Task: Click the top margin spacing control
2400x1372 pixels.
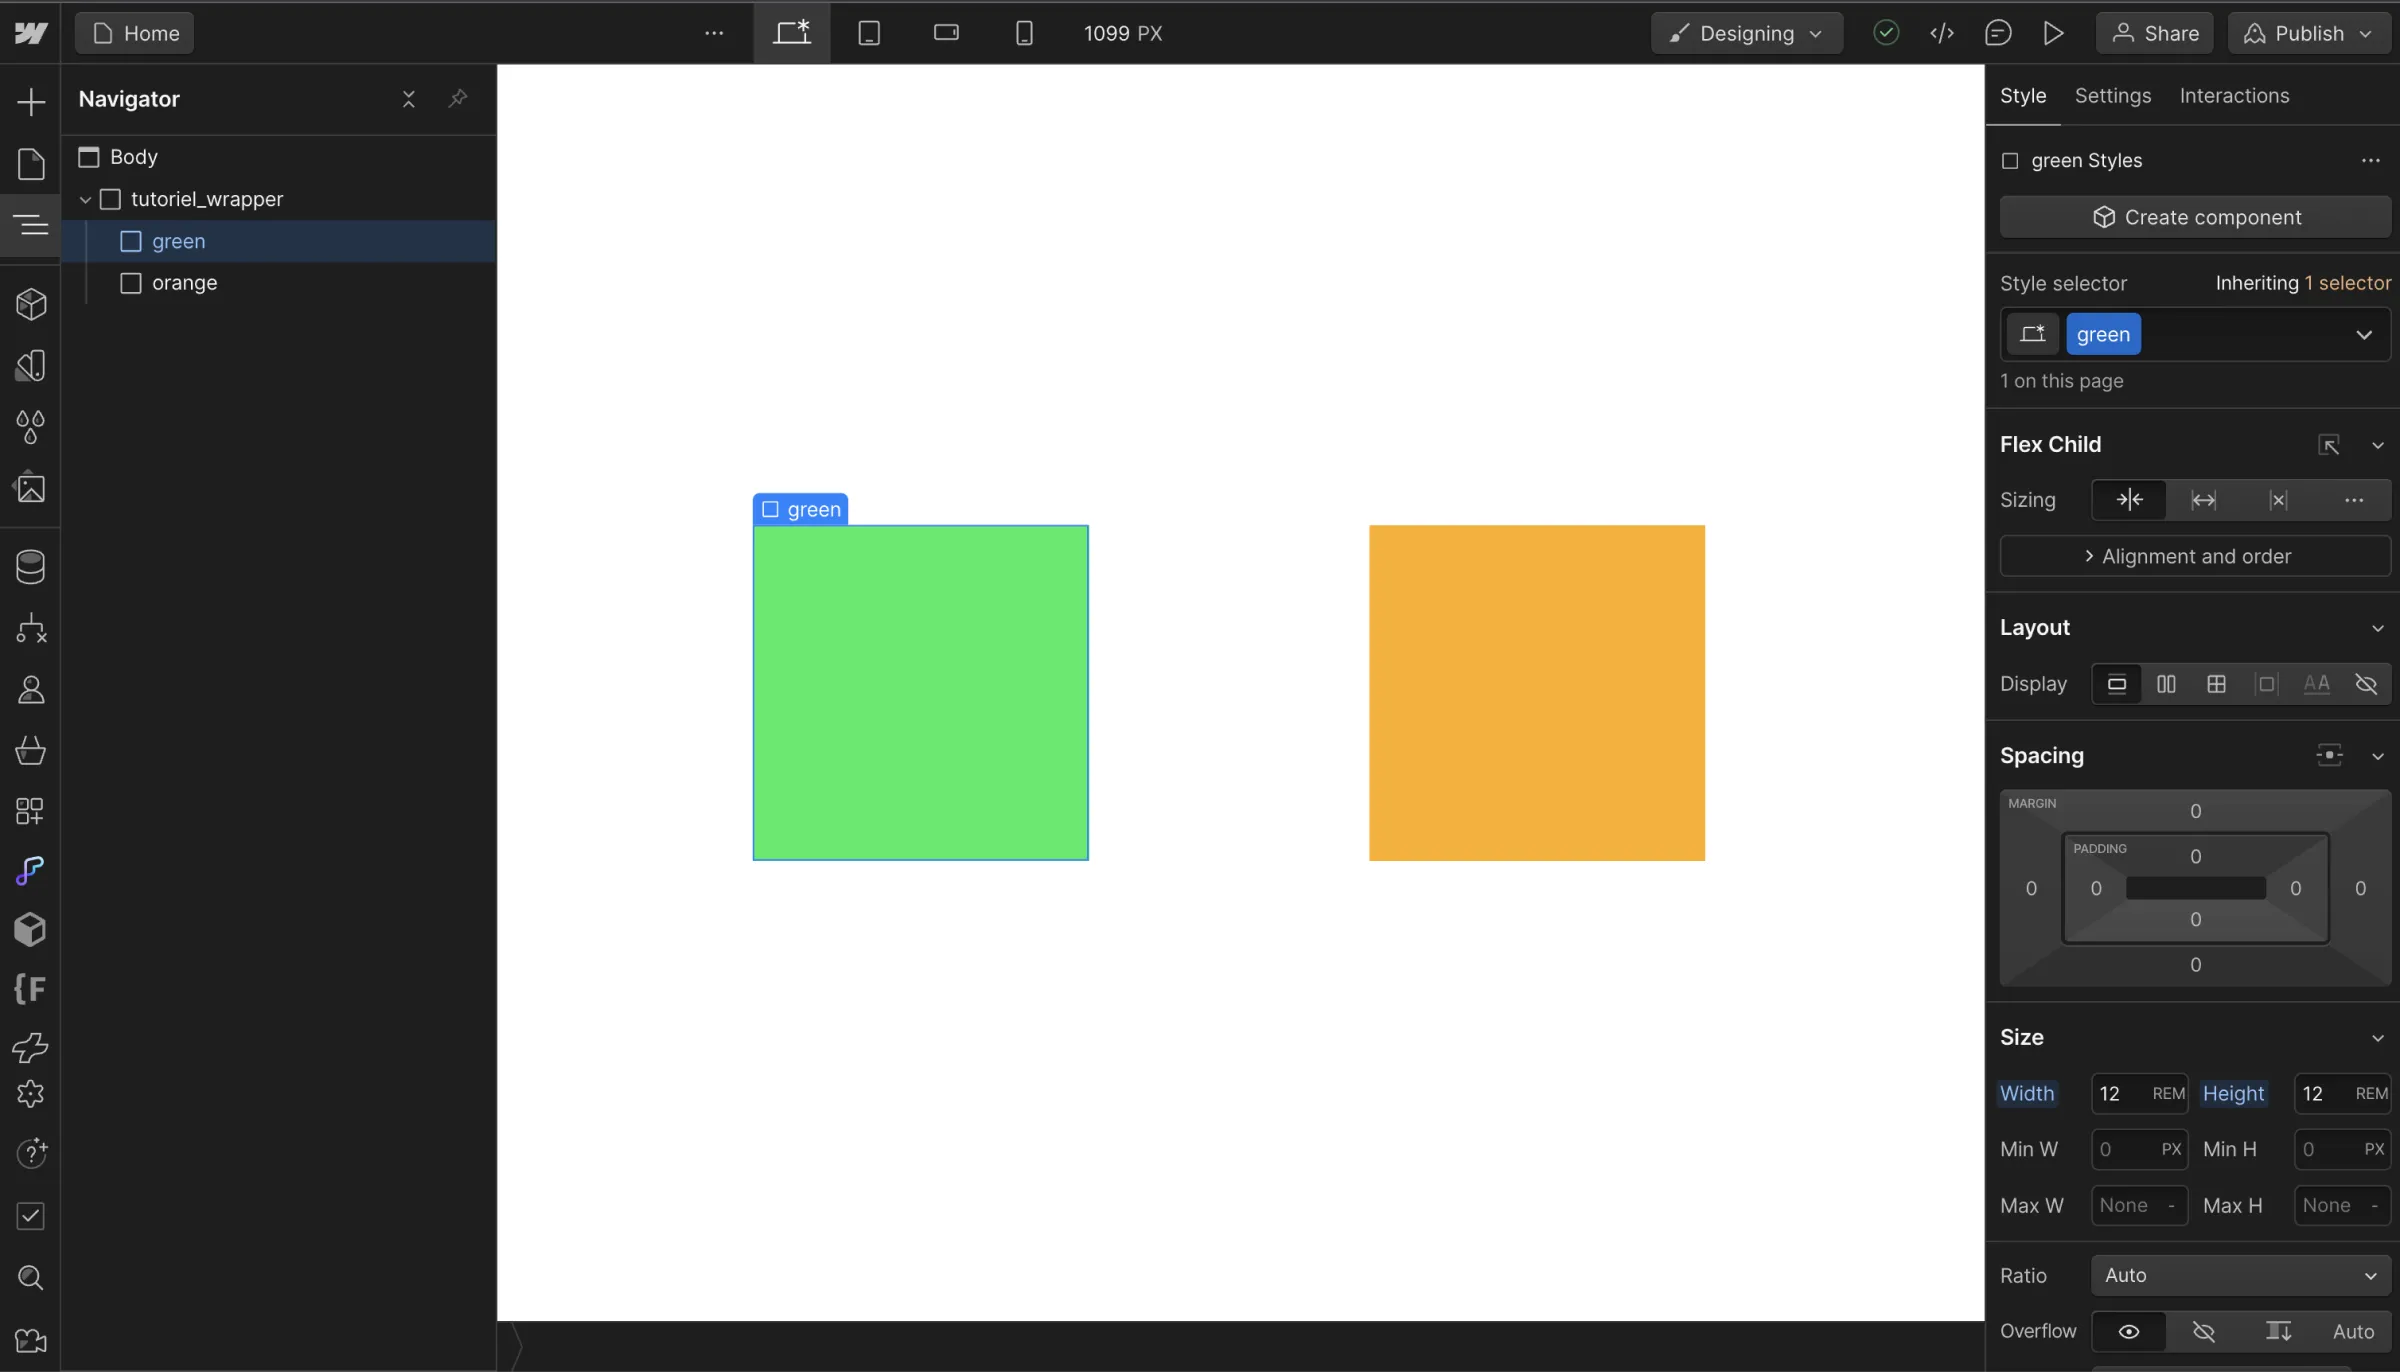Action: [2194, 810]
